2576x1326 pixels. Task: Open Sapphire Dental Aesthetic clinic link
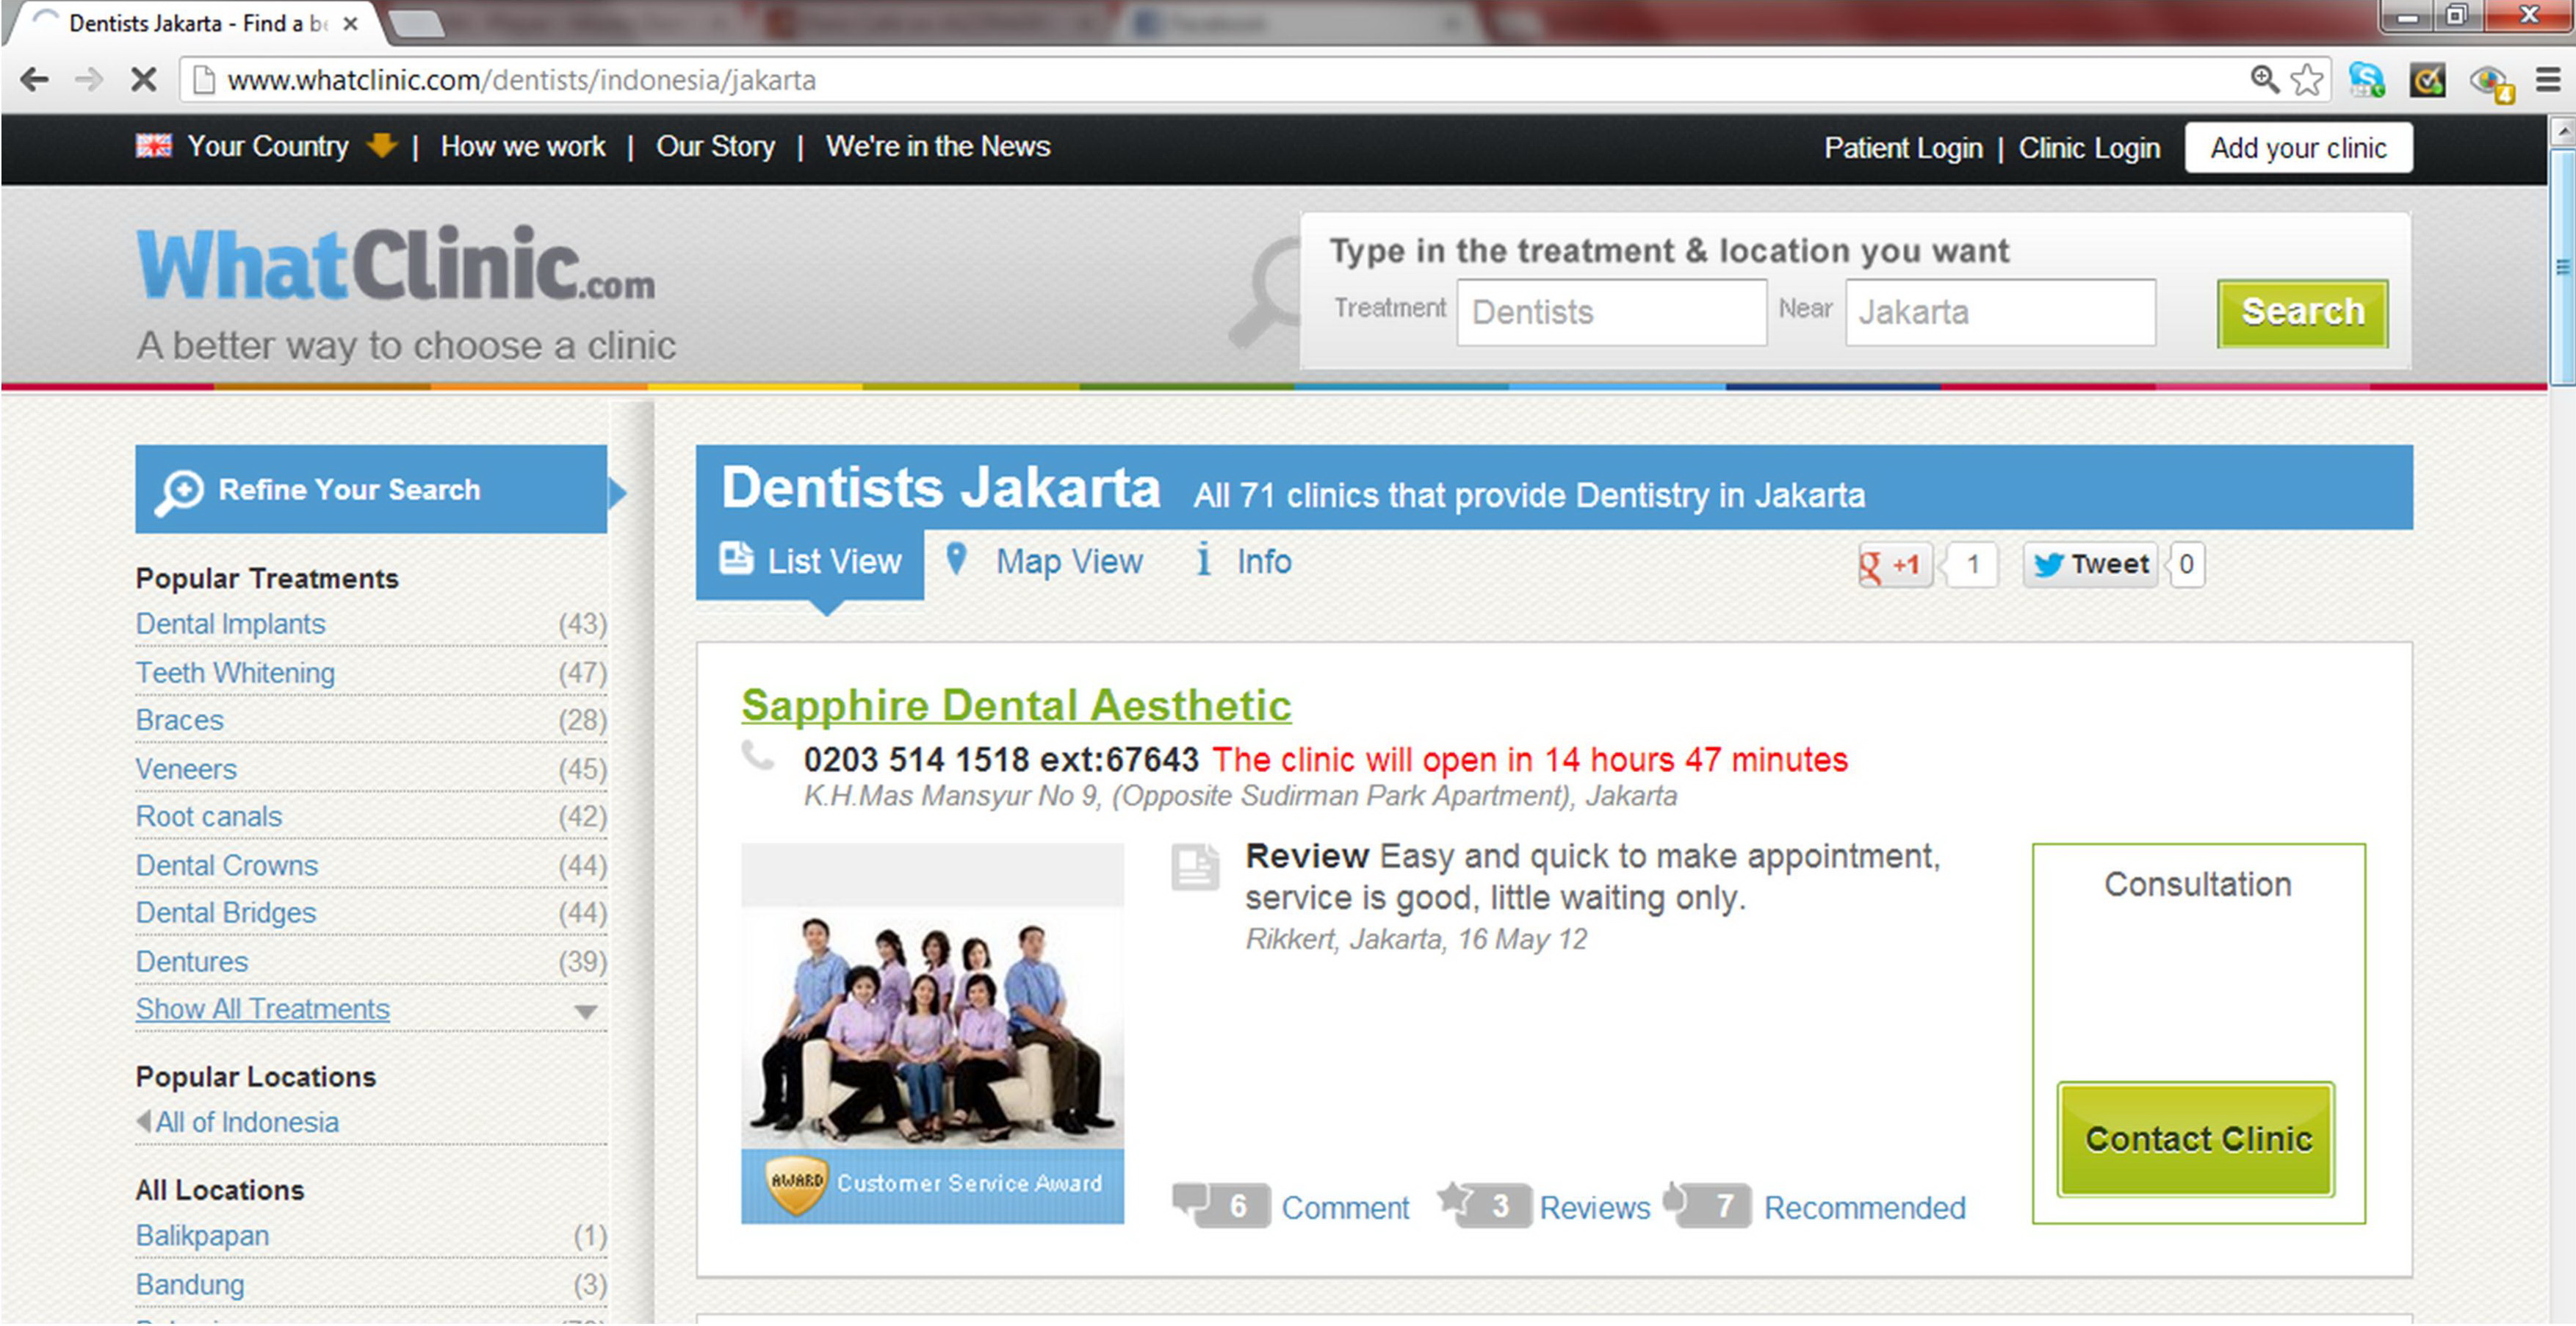point(1016,706)
